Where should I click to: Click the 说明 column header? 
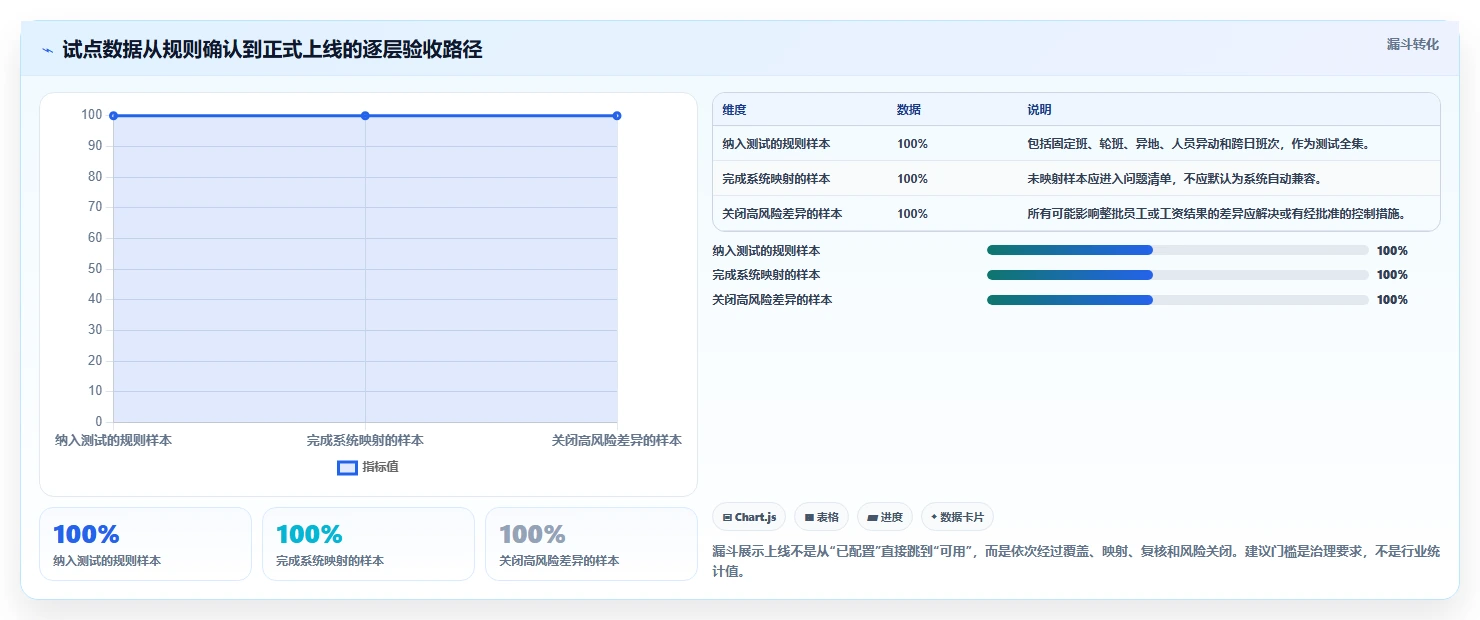[1039, 110]
